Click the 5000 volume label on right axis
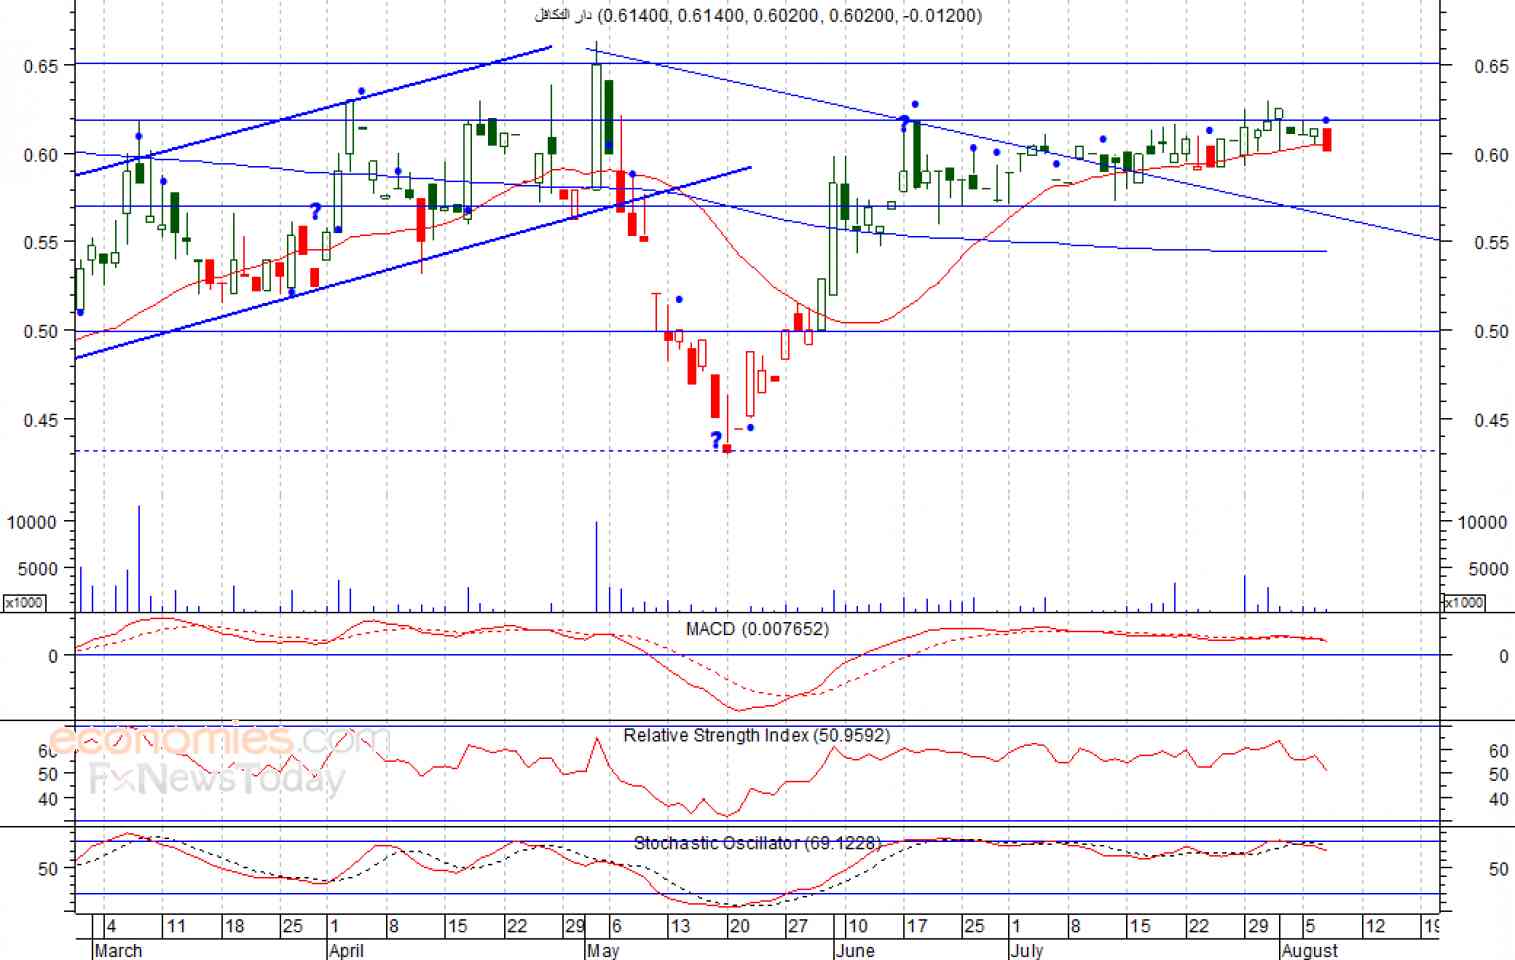 [1487, 569]
